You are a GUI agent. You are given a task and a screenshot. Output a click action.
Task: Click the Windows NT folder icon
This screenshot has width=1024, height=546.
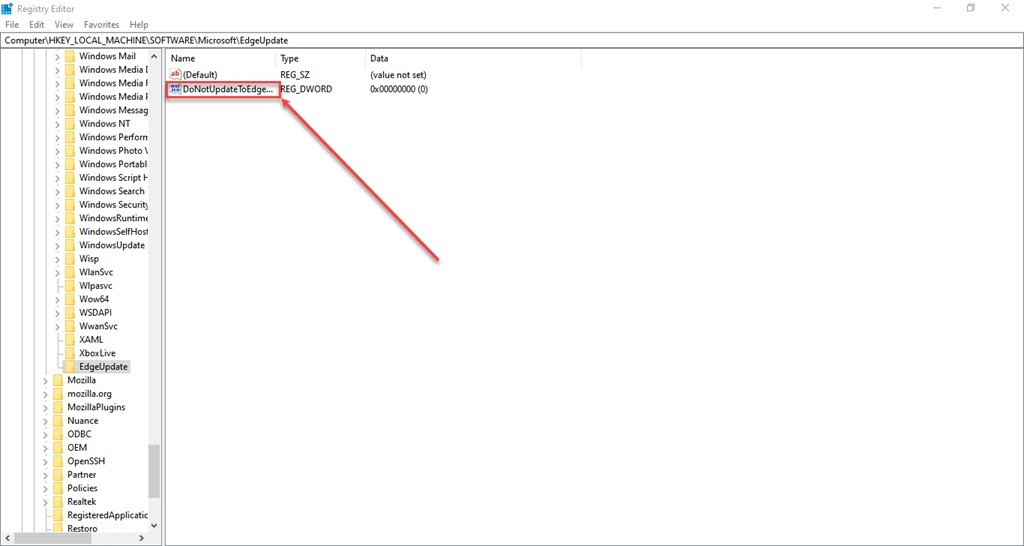(70, 123)
